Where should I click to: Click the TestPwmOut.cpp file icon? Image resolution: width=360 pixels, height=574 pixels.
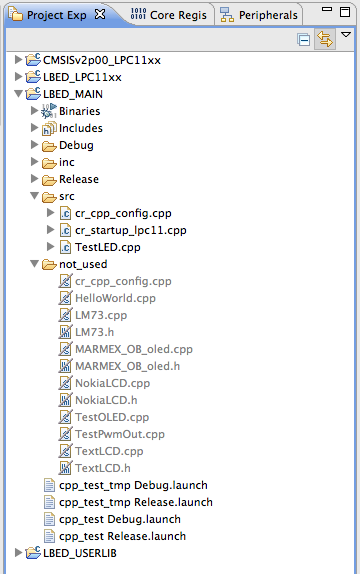(x=65, y=434)
